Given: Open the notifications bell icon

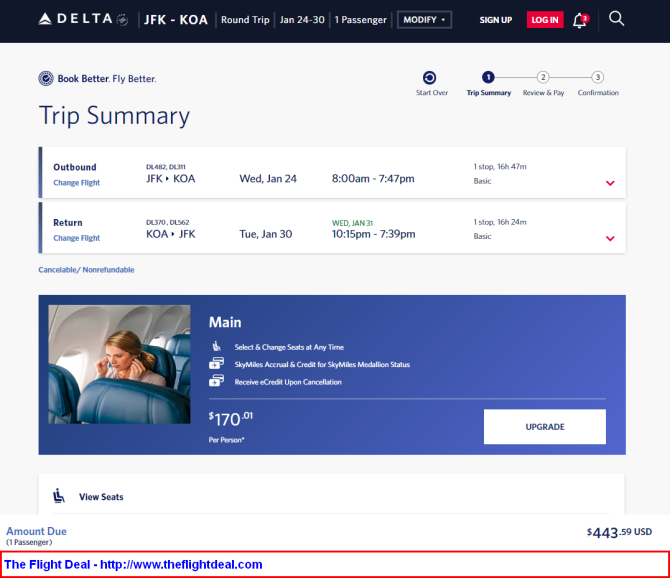Looking at the screenshot, I should (580, 20).
